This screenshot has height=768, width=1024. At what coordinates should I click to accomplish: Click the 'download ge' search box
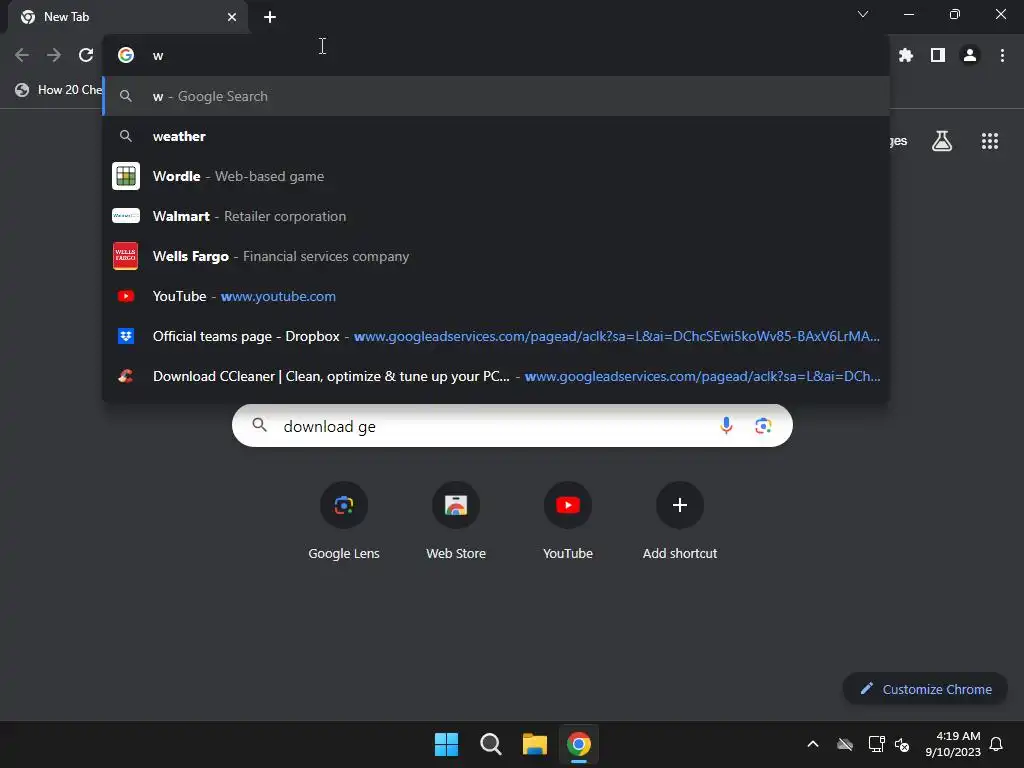pyautogui.click(x=512, y=426)
